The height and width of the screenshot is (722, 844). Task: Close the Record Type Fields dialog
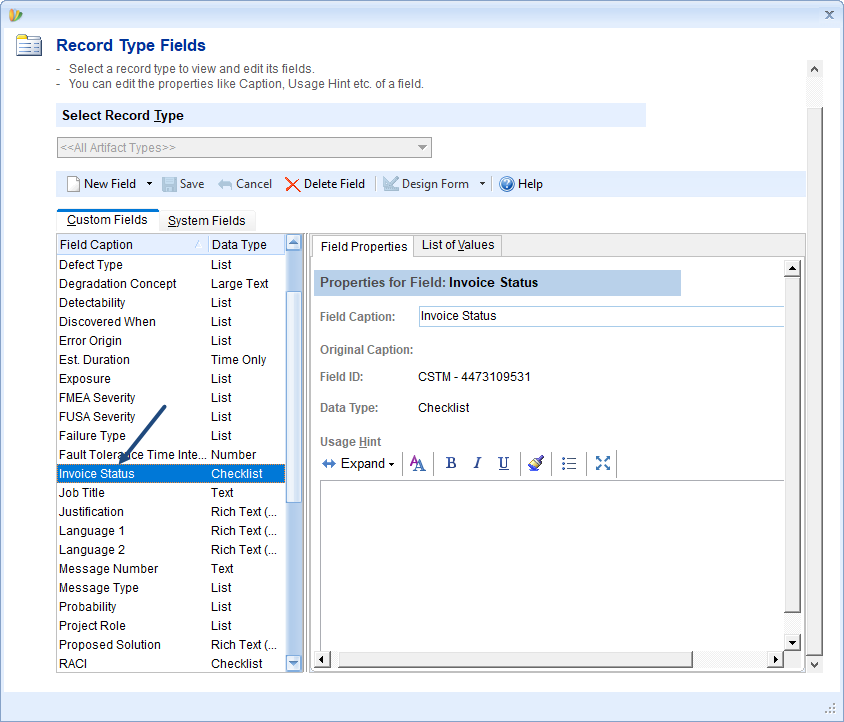point(829,15)
